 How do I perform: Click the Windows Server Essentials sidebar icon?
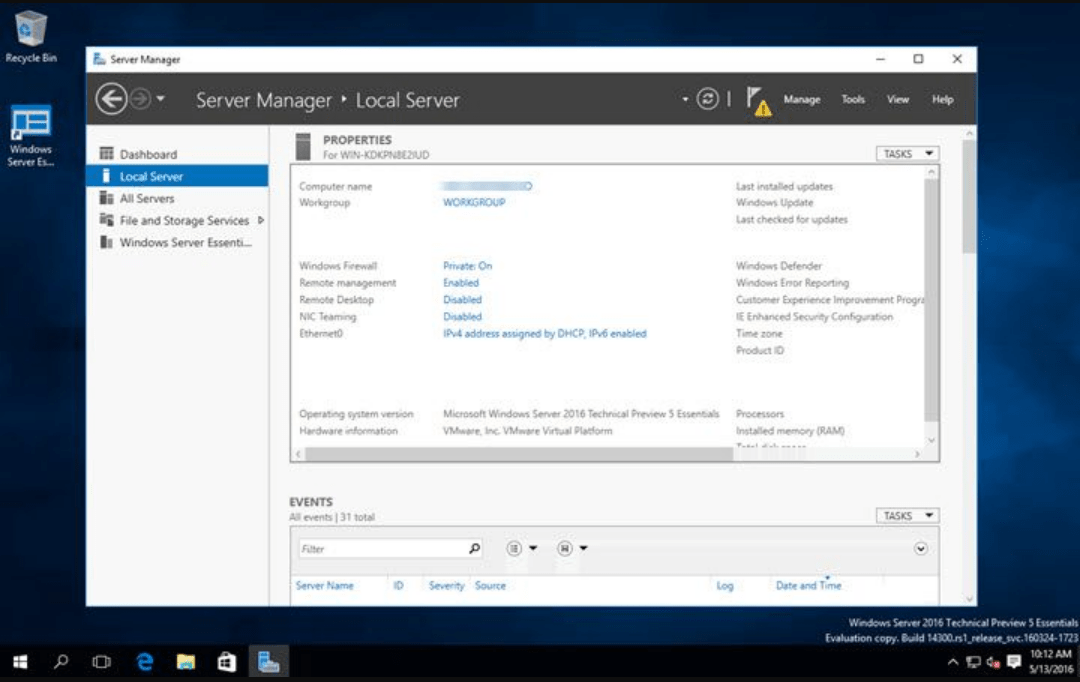pyautogui.click(x=106, y=242)
